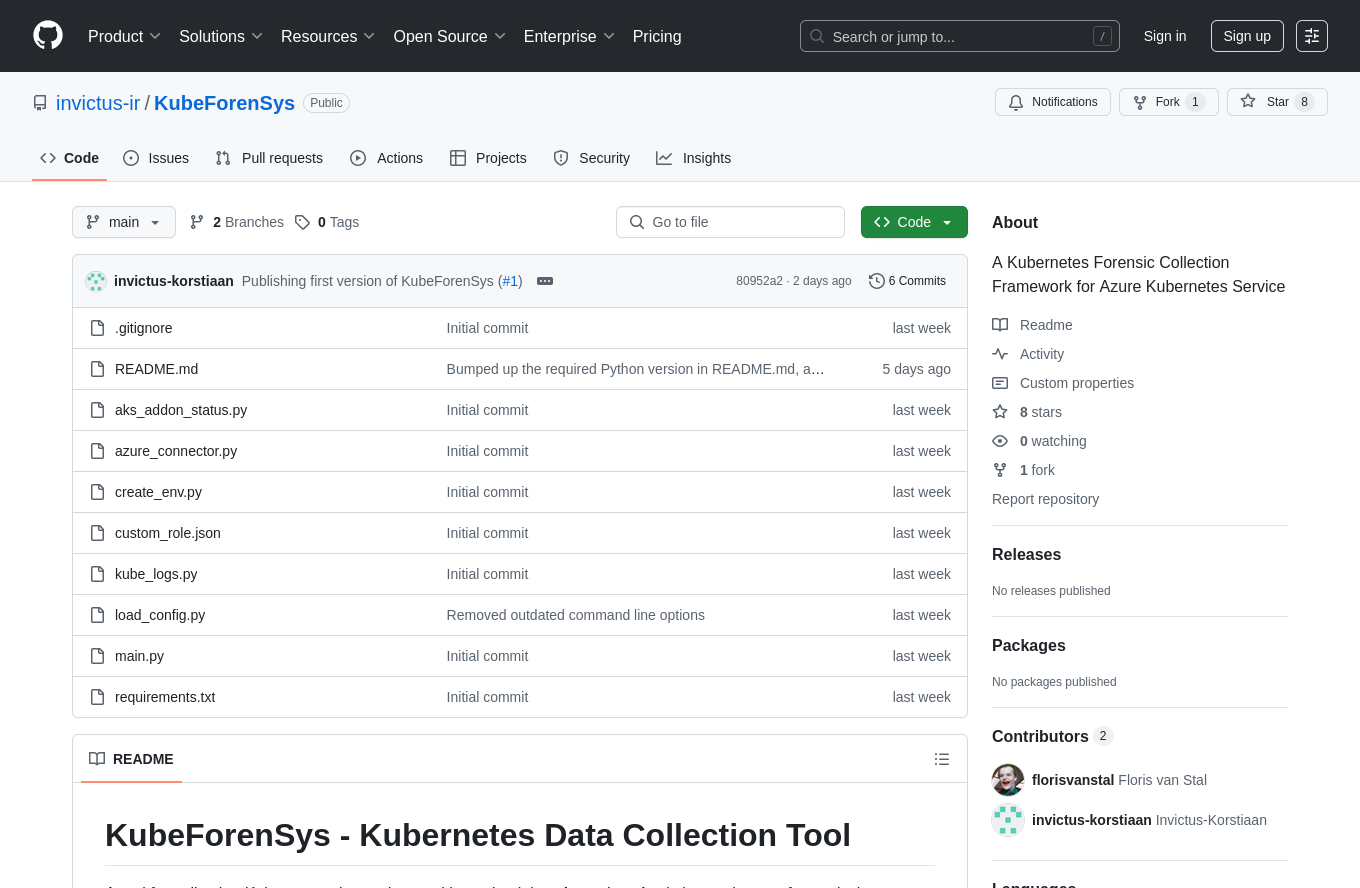Click the bell icon in Notifications
The width and height of the screenshot is (1360, 888).
click(1016, 102)
